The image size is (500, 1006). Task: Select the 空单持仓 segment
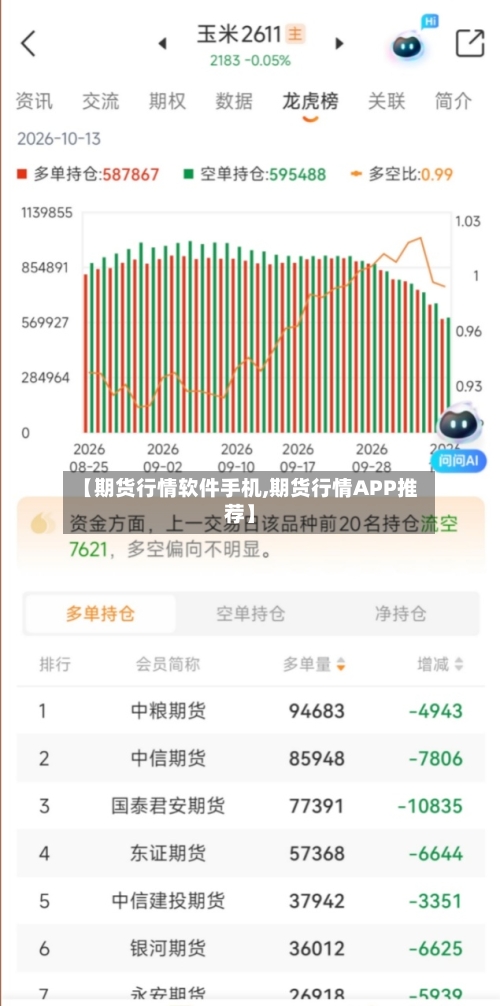tap(250, 614)
